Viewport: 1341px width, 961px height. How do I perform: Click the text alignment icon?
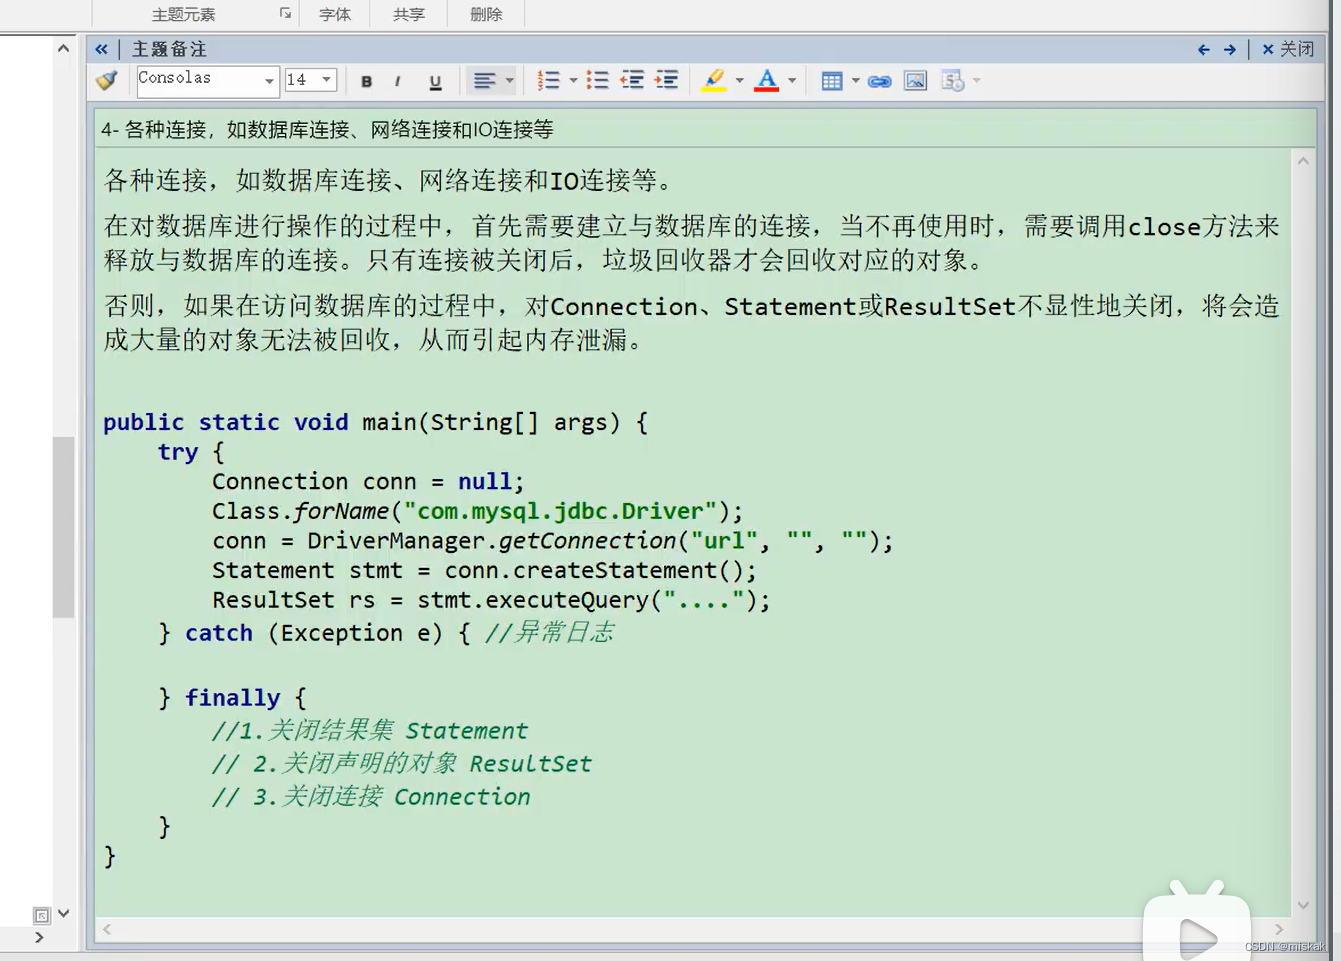click(x=484, y=81)
